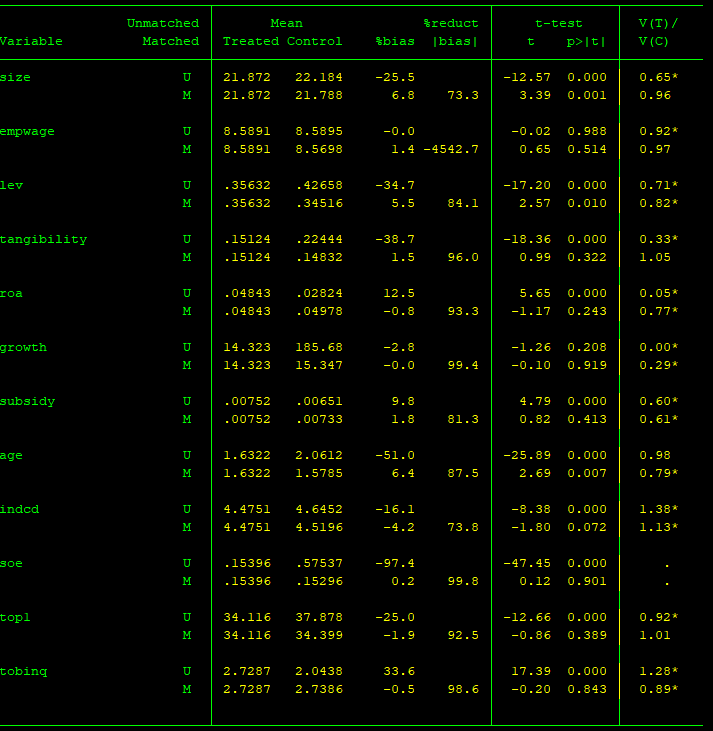The image size is (713, 731).
Task: Select the 'tangibility' variable name
Action: [43, 240]
